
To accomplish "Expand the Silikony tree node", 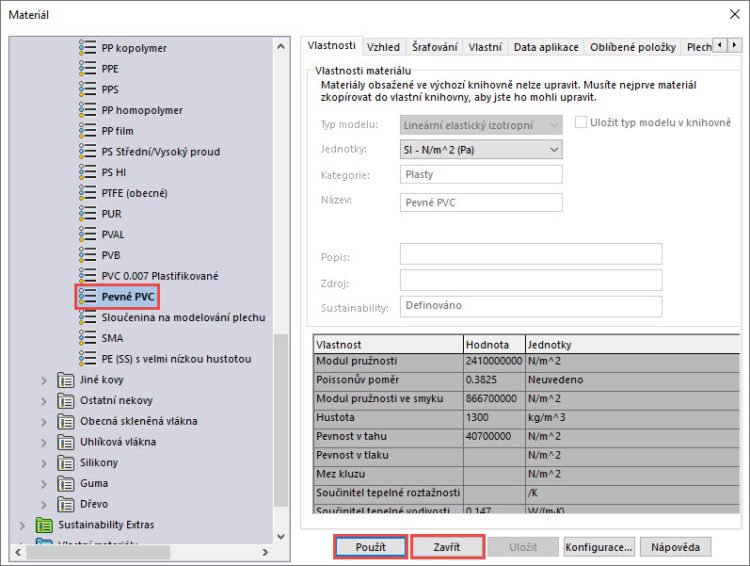I will click(44, 463).
